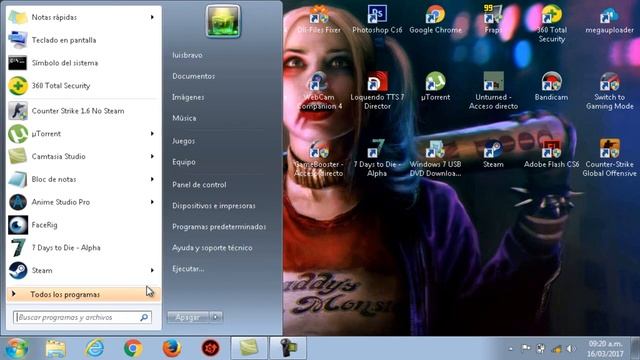The image size is (640, 360).
Task: Open µTorrent desktop shortcut
Action: click(x=436, y=87)
